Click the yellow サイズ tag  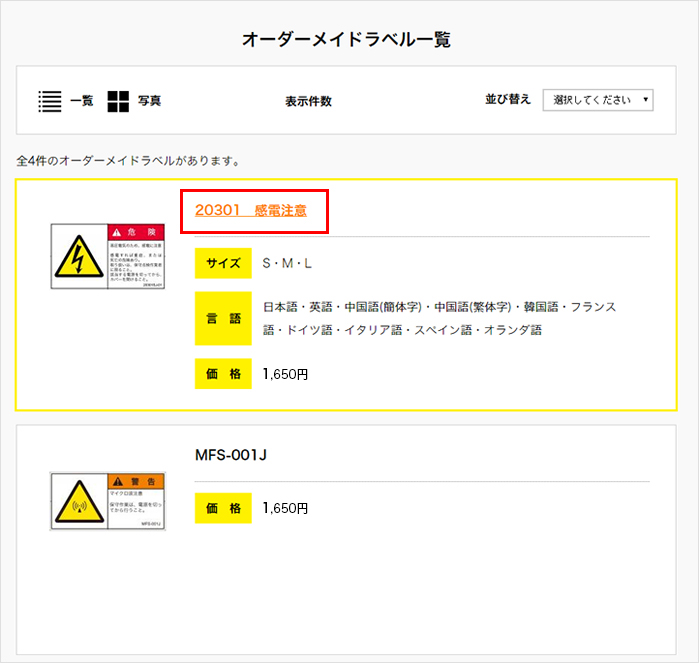pos(223,263)
